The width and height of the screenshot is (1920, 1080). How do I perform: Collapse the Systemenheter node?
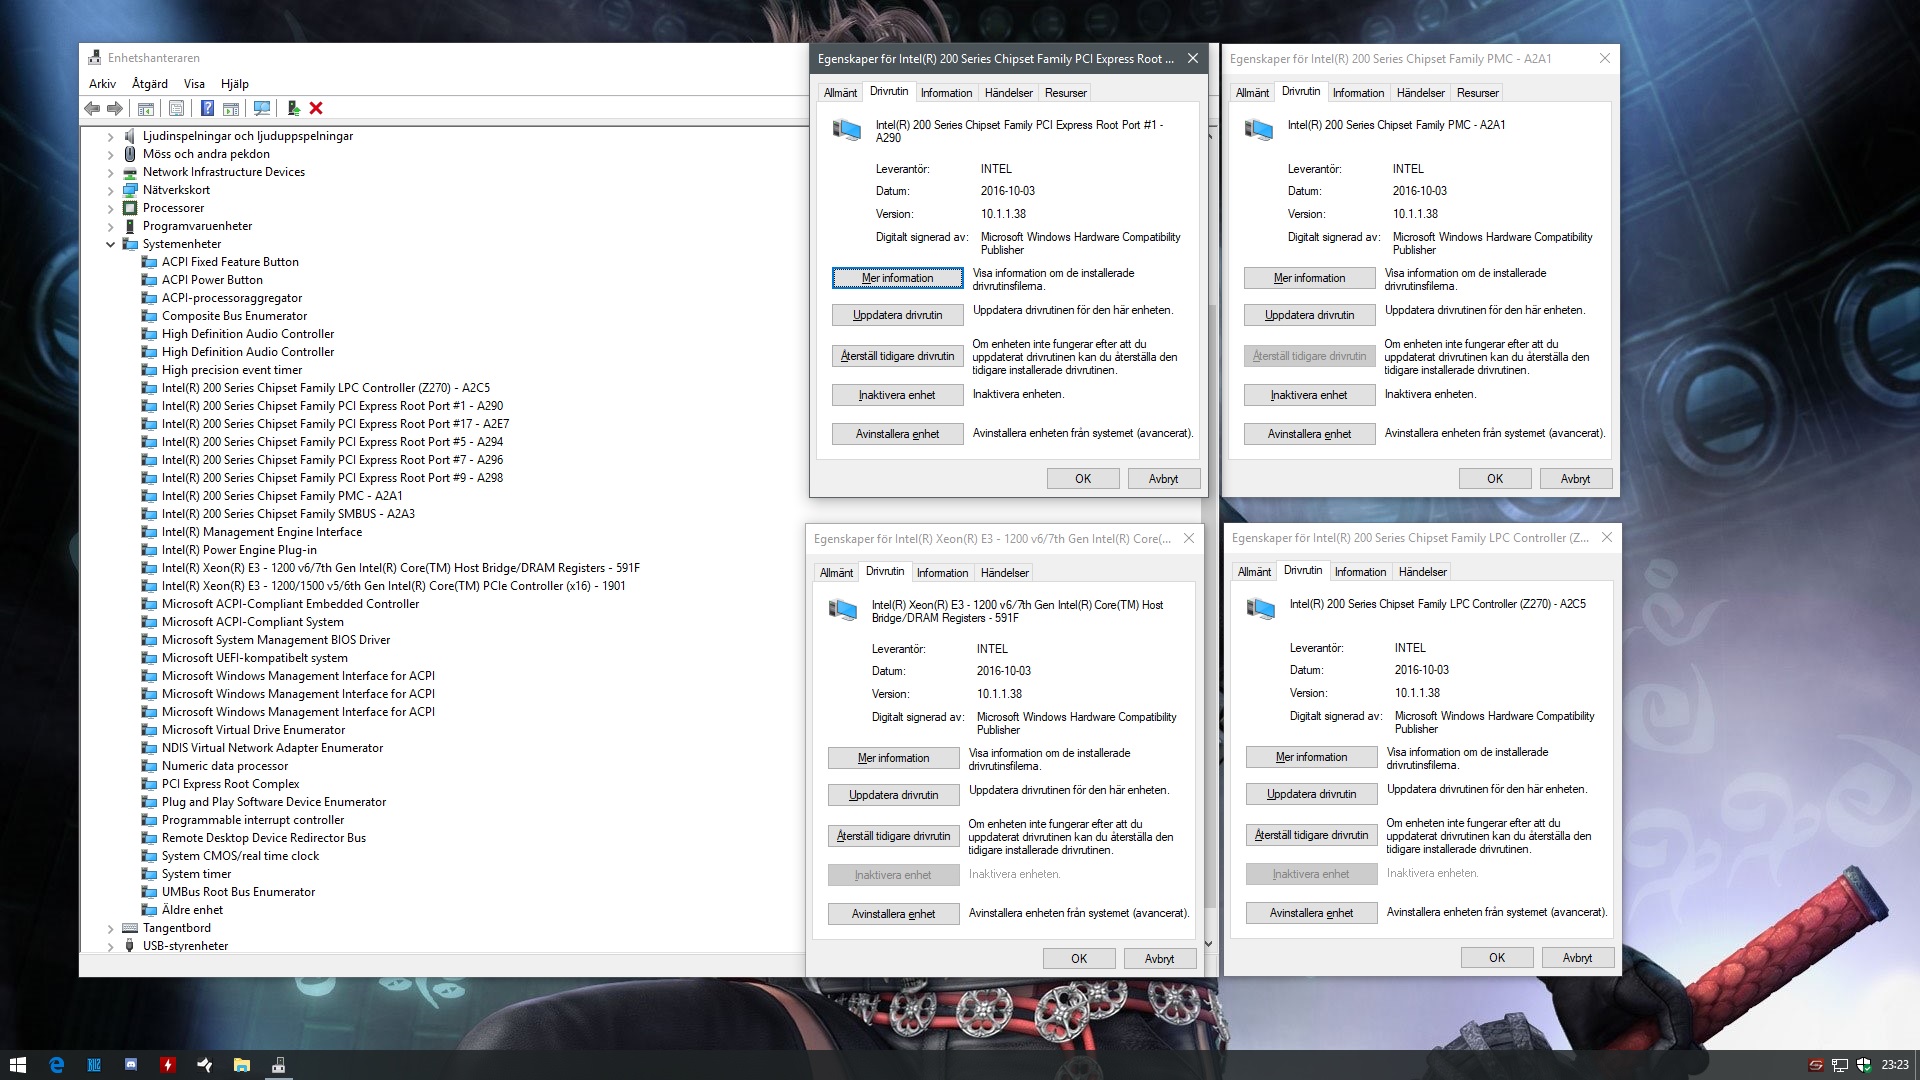pyautogui.click(x=110, y=244)
